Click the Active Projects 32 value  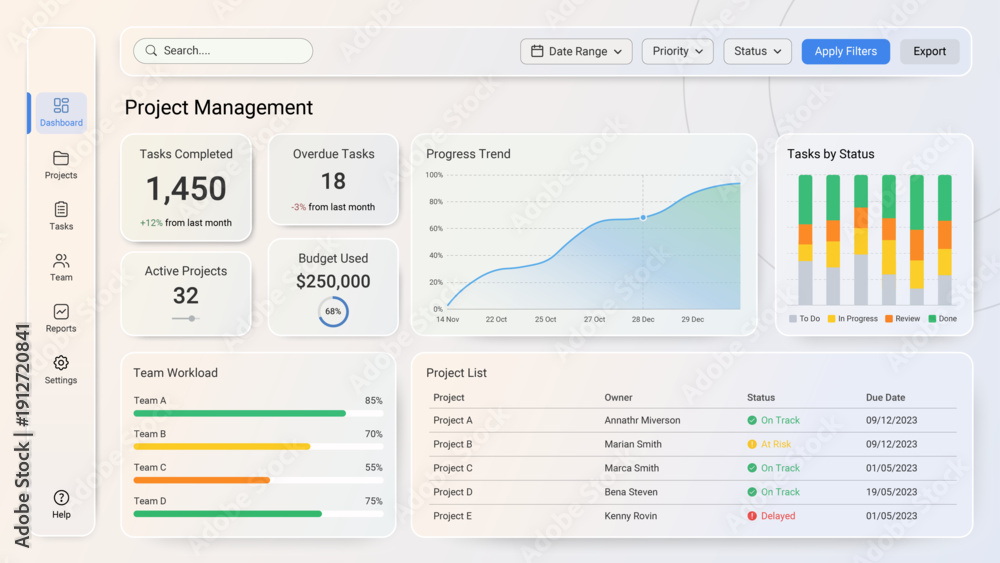[186, 295]
